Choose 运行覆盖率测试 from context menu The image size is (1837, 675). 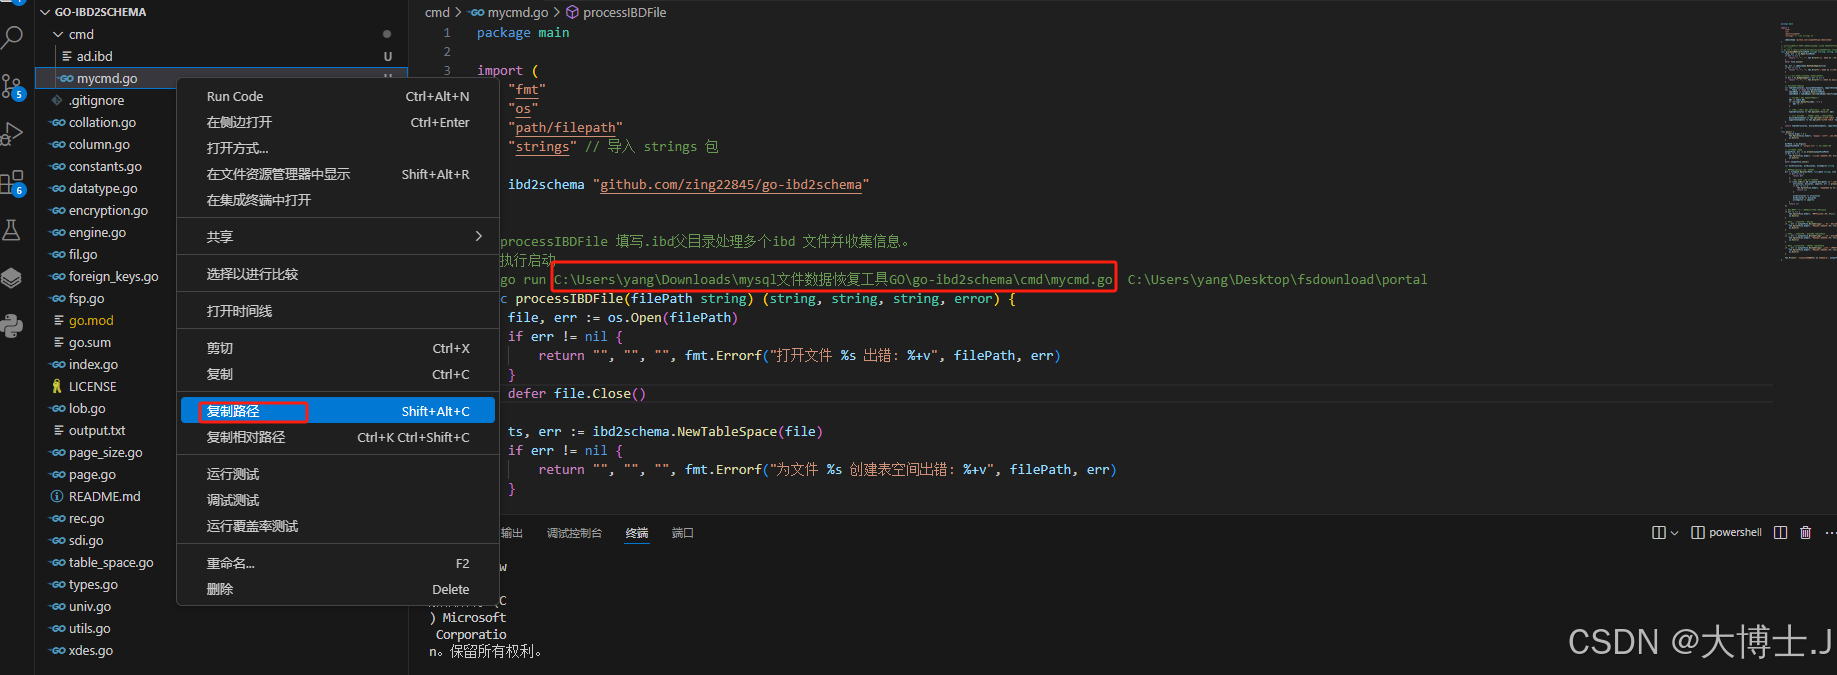[338, 526]
